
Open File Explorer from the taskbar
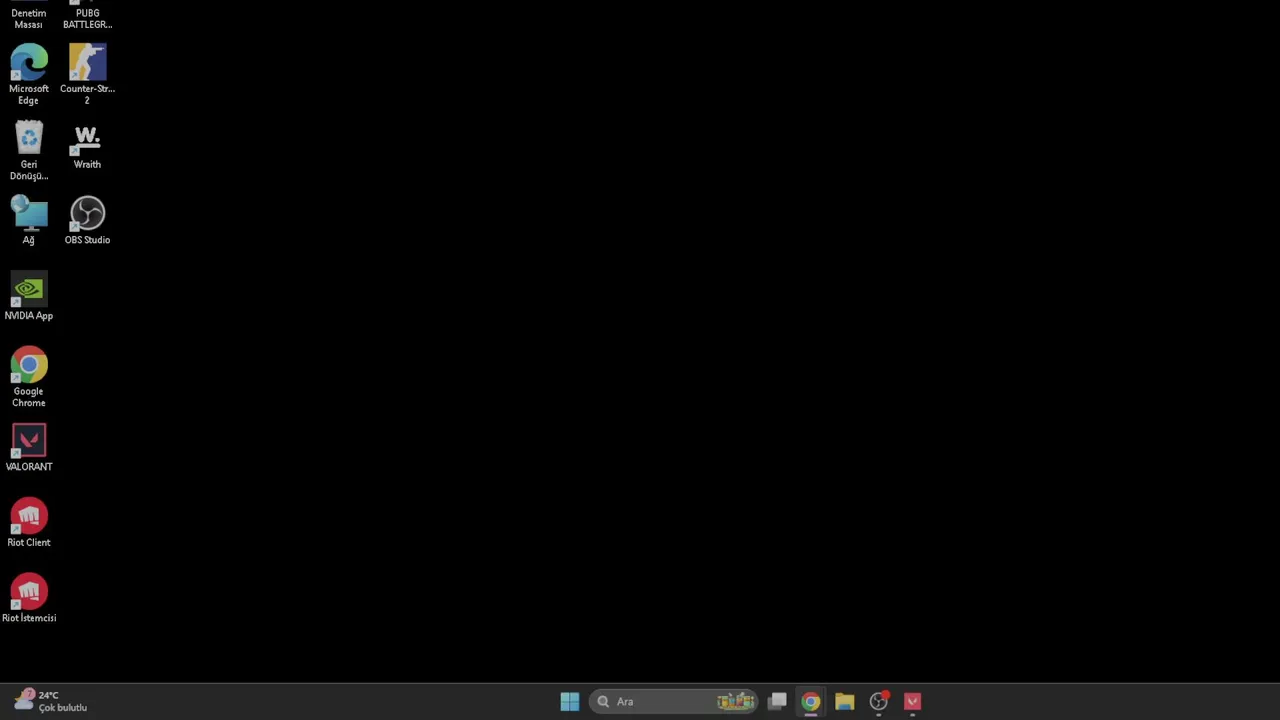(x=845, y=702)
